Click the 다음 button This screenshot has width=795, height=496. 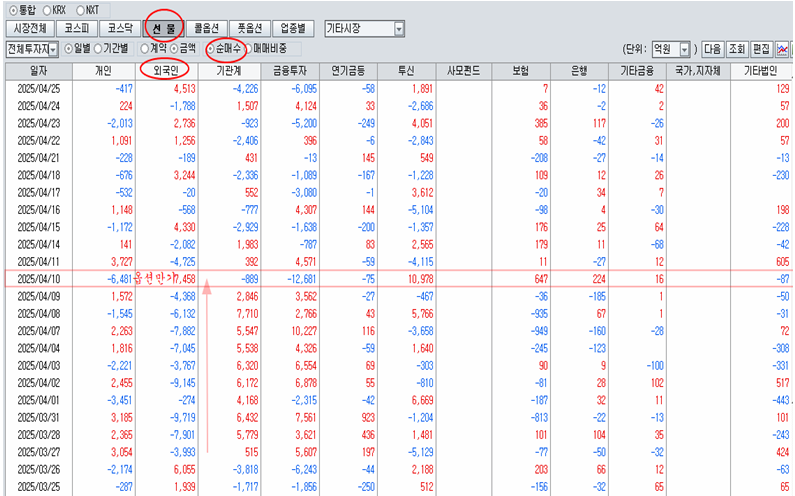click(711, 48)
